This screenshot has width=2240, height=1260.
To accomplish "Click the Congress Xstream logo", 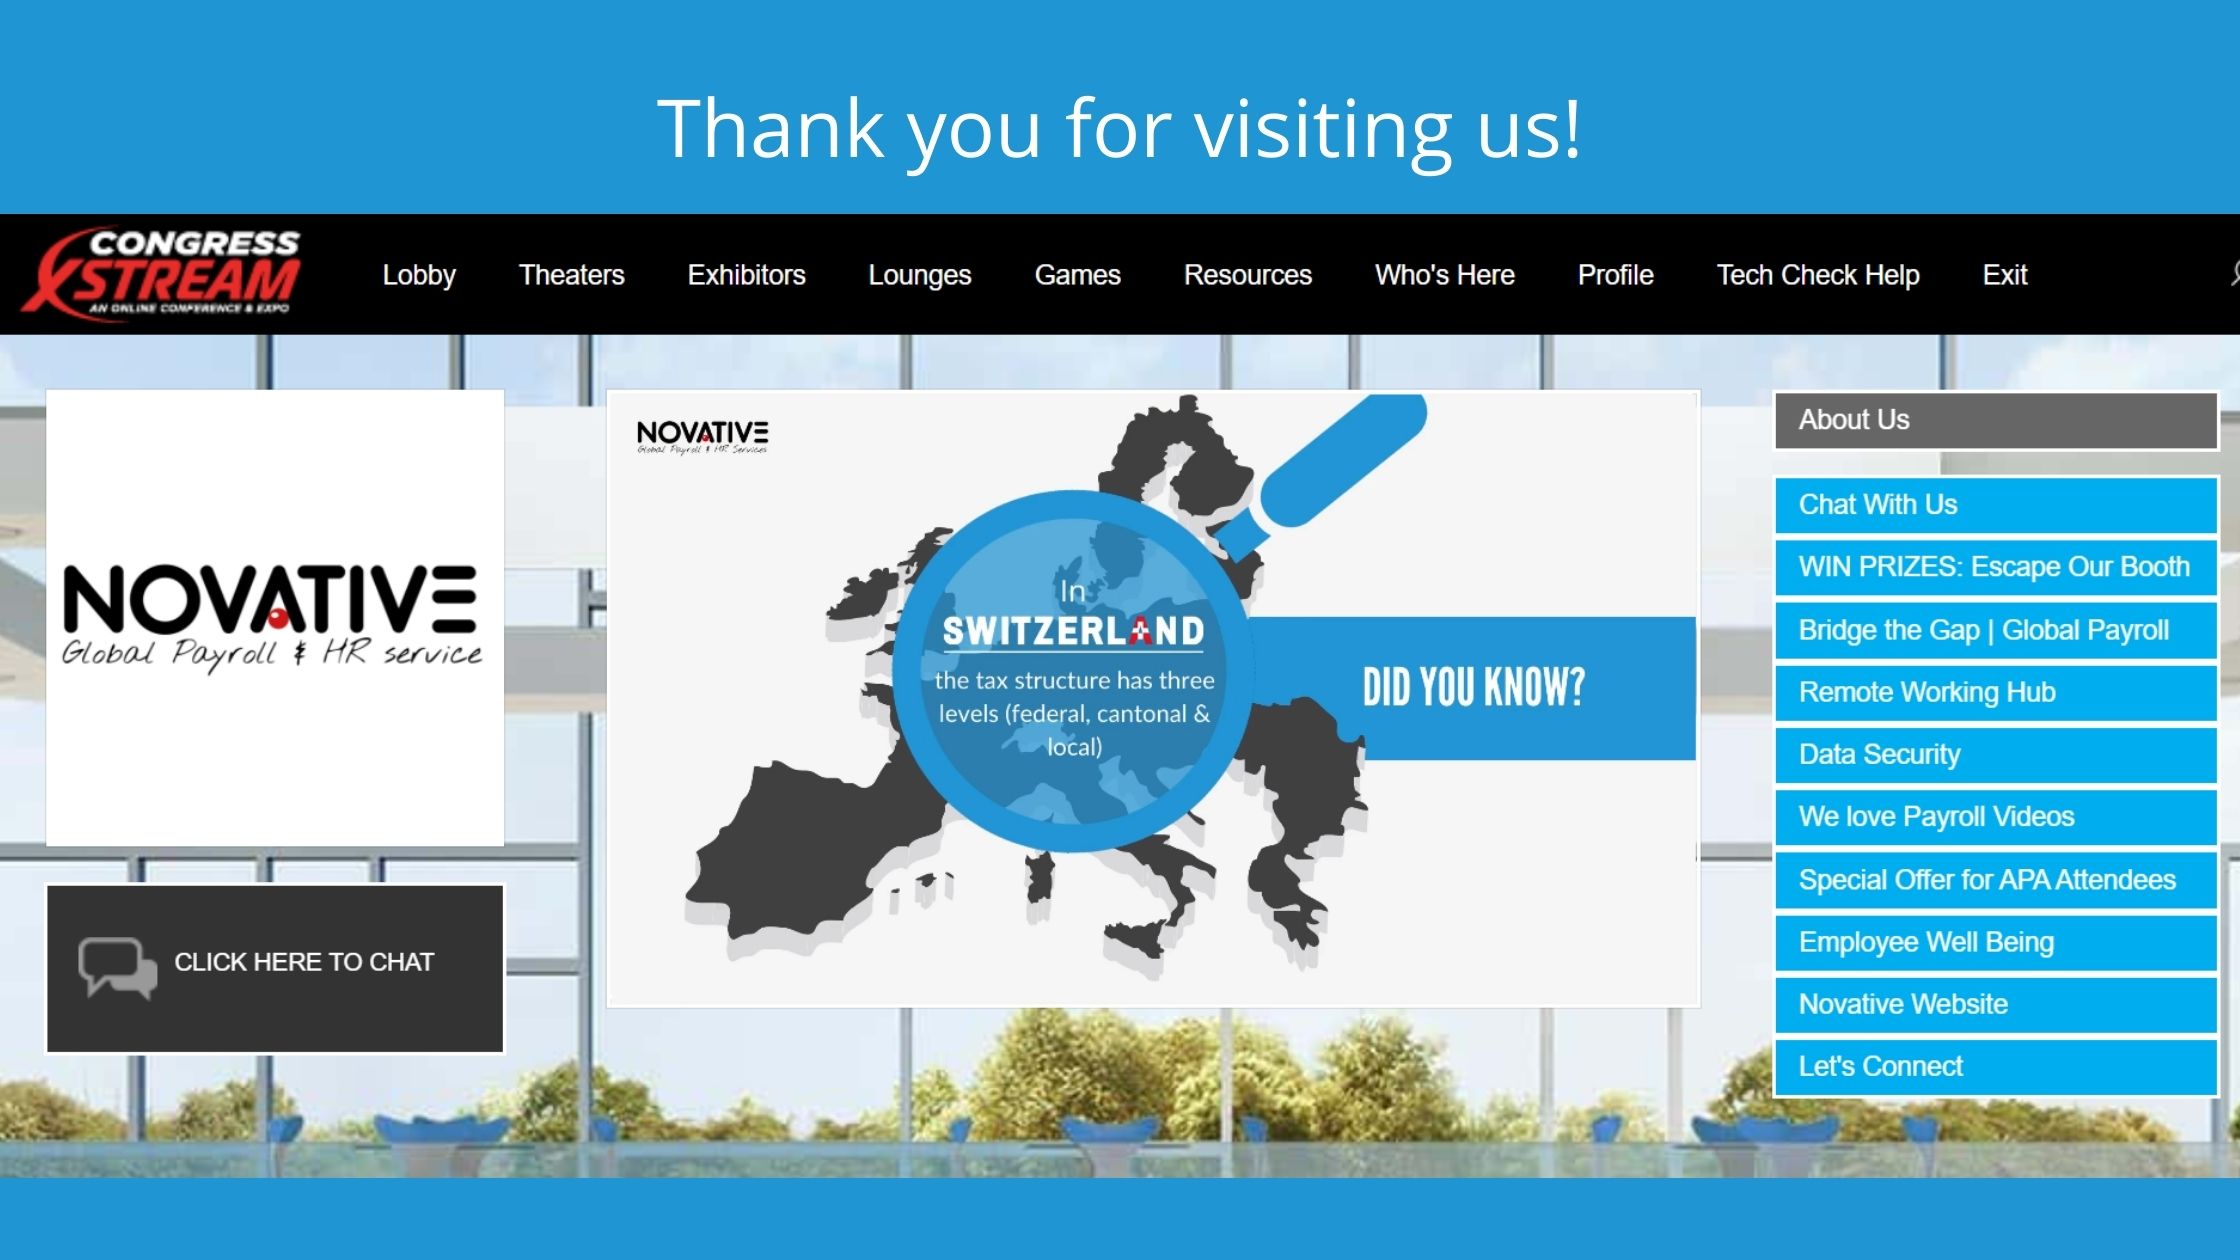I will [x=162, y=273].
